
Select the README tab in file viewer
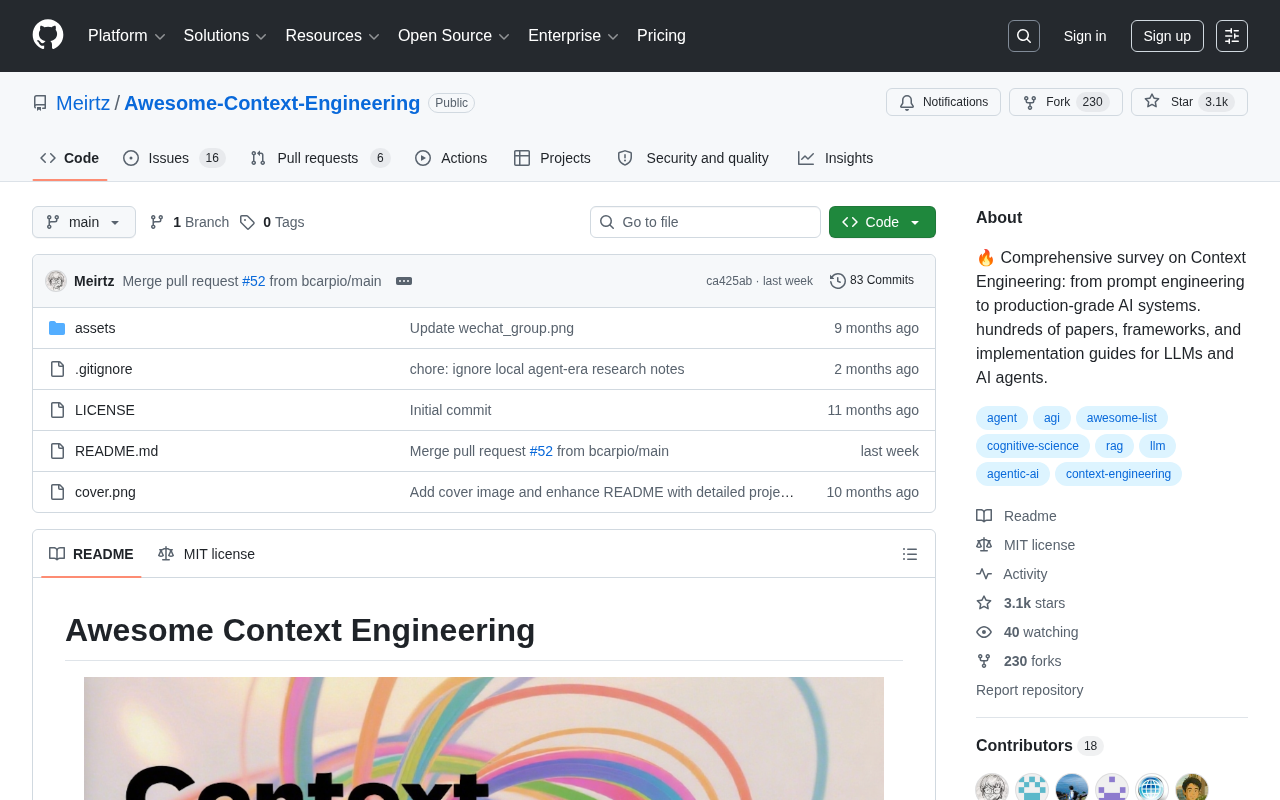click(91, 554)
